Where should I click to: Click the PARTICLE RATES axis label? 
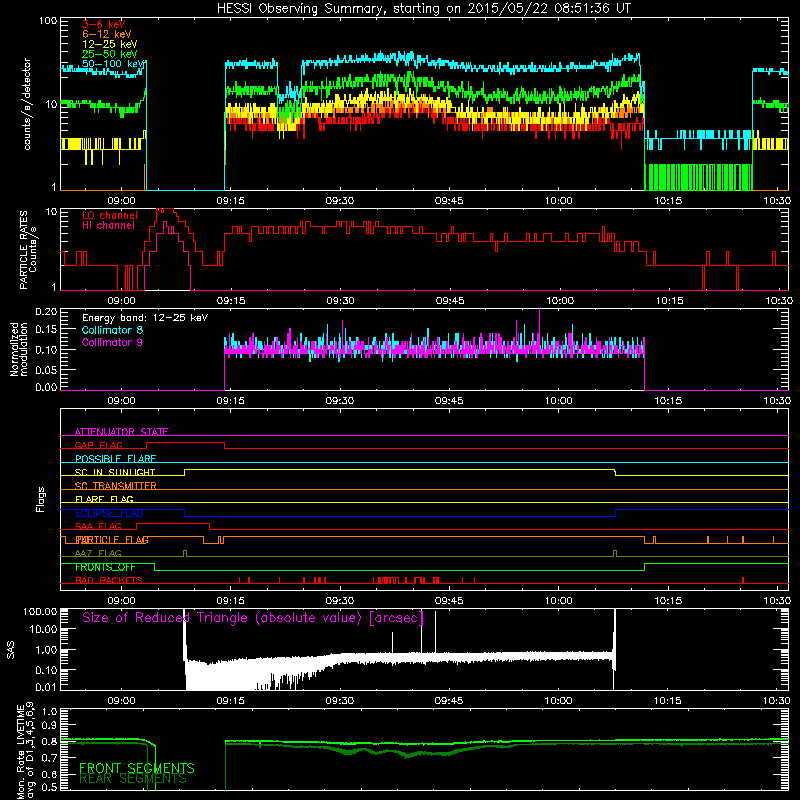[x=28, y=250]
